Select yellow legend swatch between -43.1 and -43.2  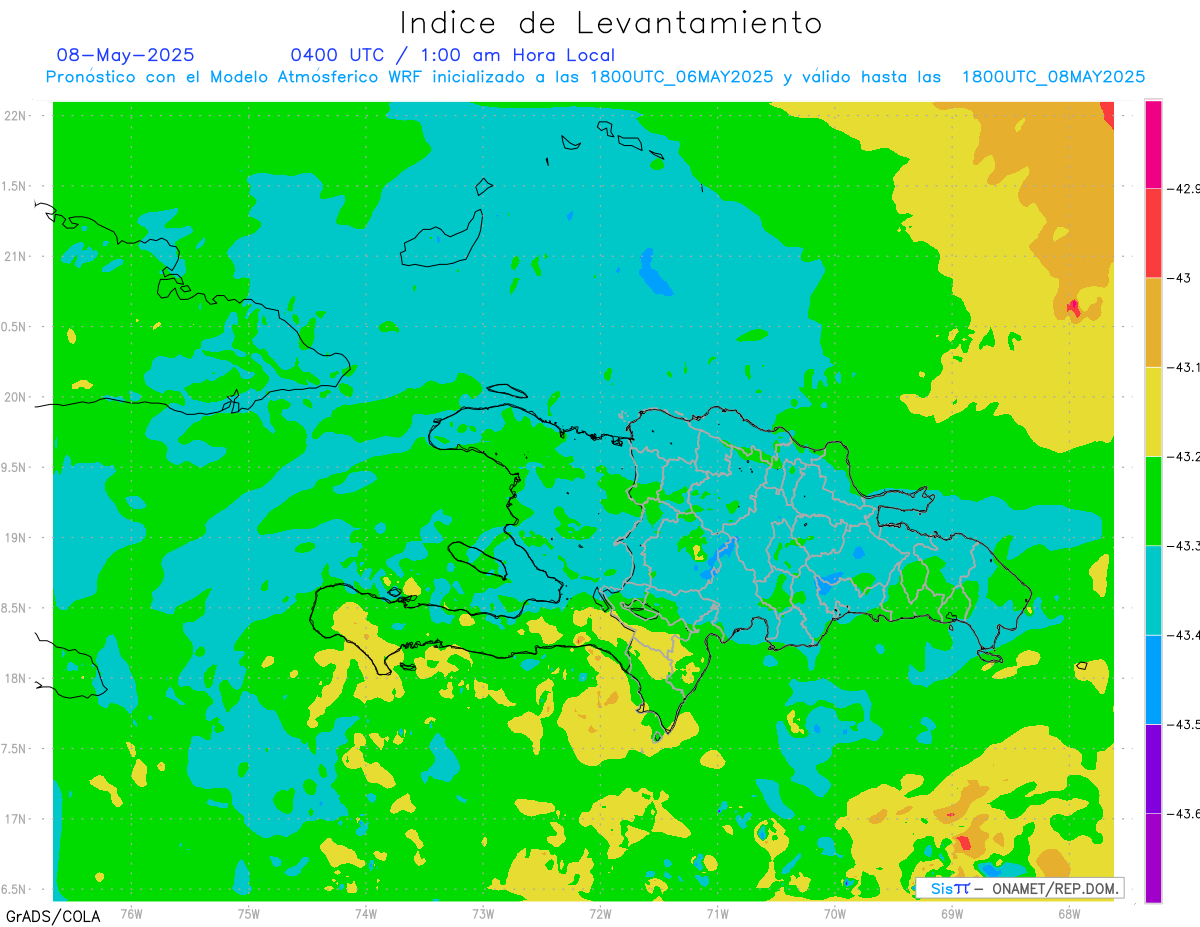(x=1153, y=411)
